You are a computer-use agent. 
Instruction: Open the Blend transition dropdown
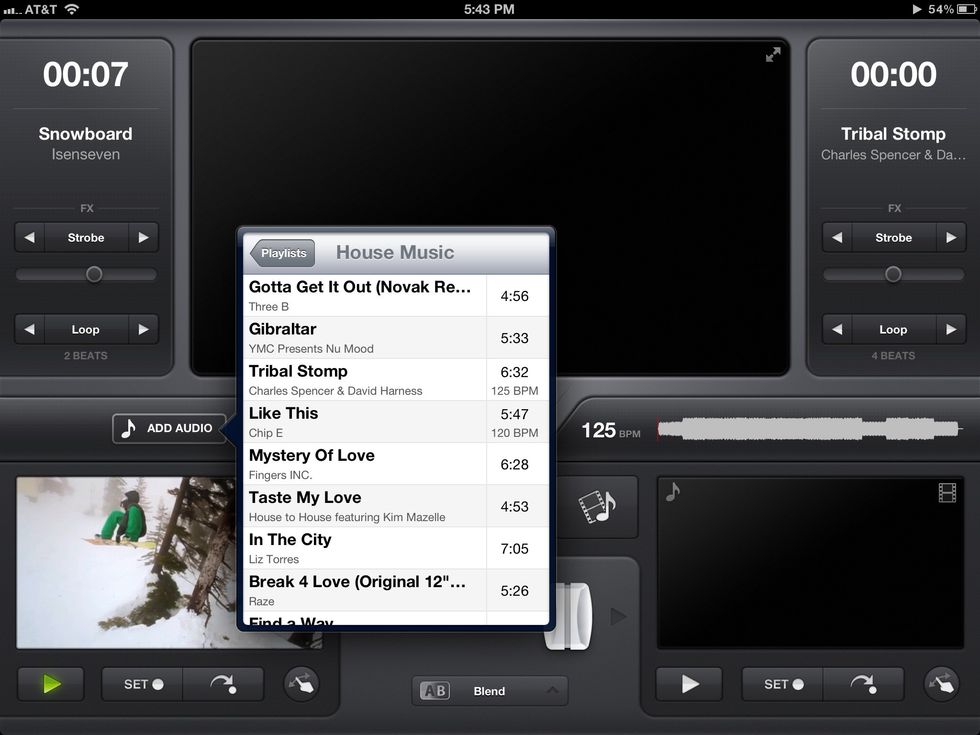point(490,691)
